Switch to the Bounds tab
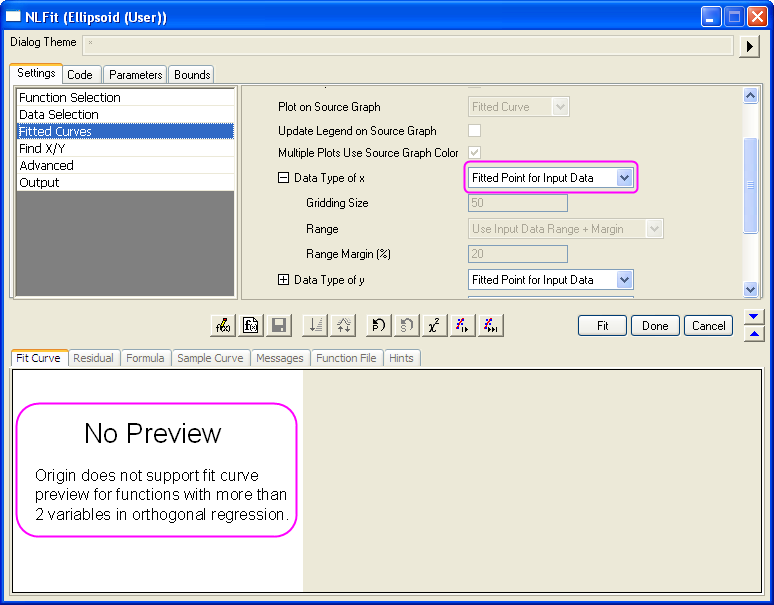Screen dimensions: 774x605 tap(191, 75)
